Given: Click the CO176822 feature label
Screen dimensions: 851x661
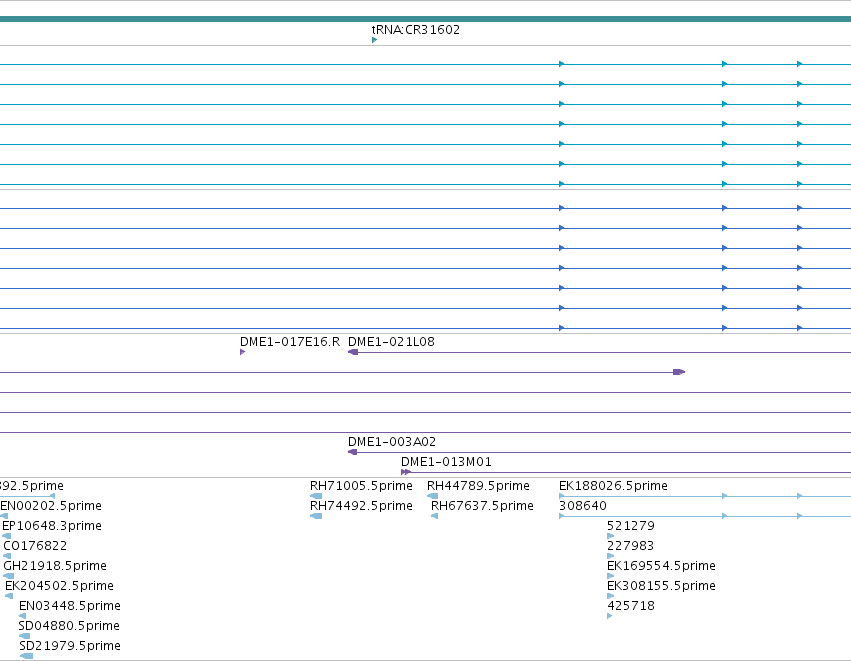Looking at the screenshot, I should [35, 546].
